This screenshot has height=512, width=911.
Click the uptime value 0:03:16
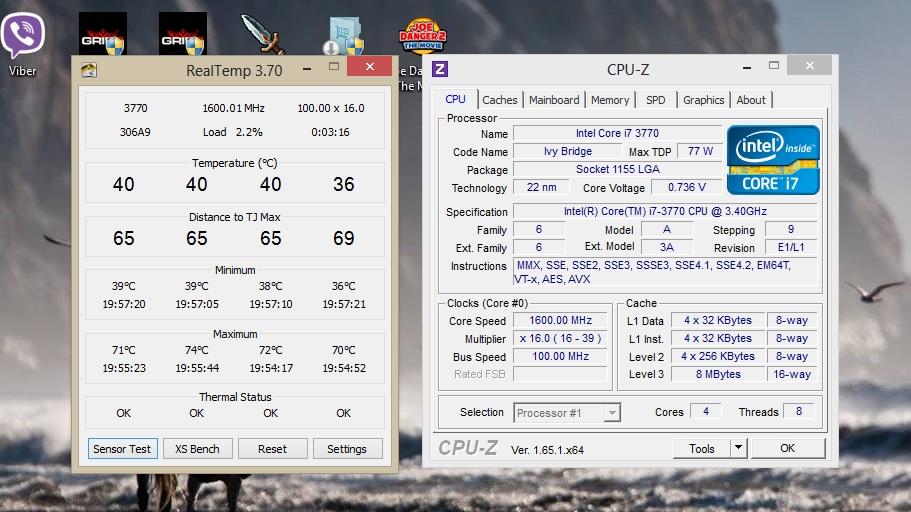click(330, 132)
